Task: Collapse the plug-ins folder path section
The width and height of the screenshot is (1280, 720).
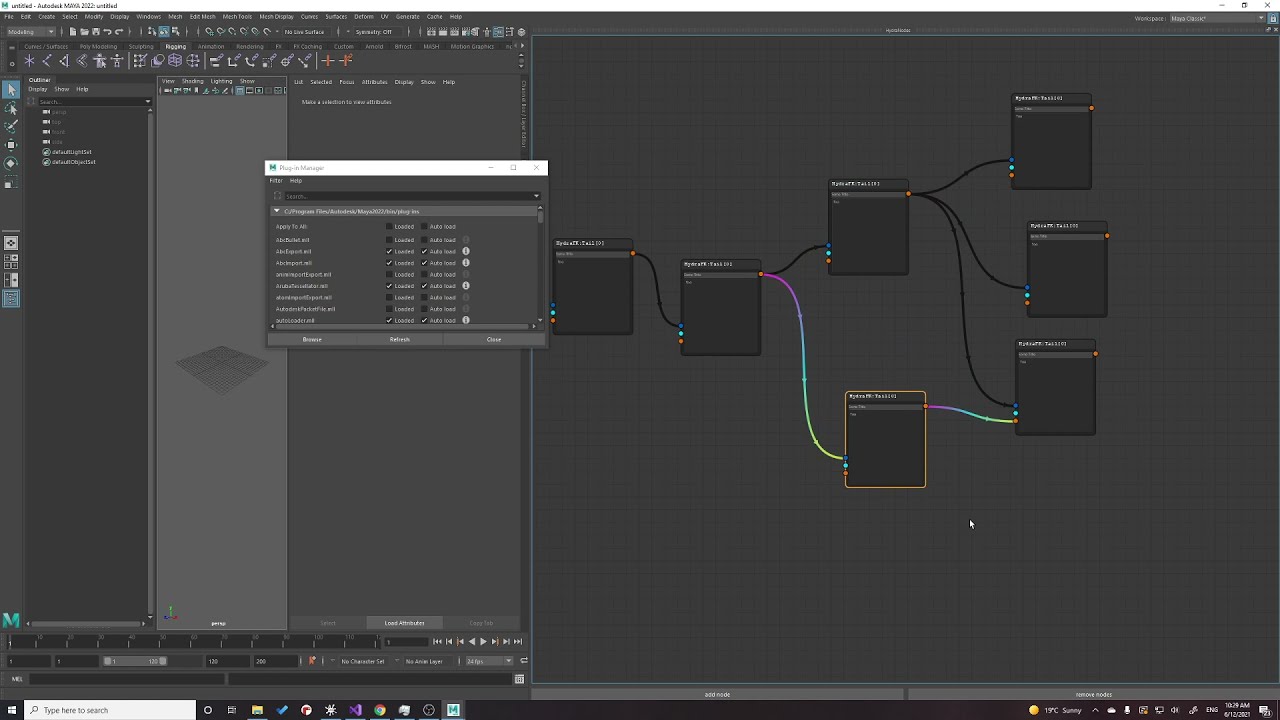Action: pyautogui.click(x=277, y=211)
